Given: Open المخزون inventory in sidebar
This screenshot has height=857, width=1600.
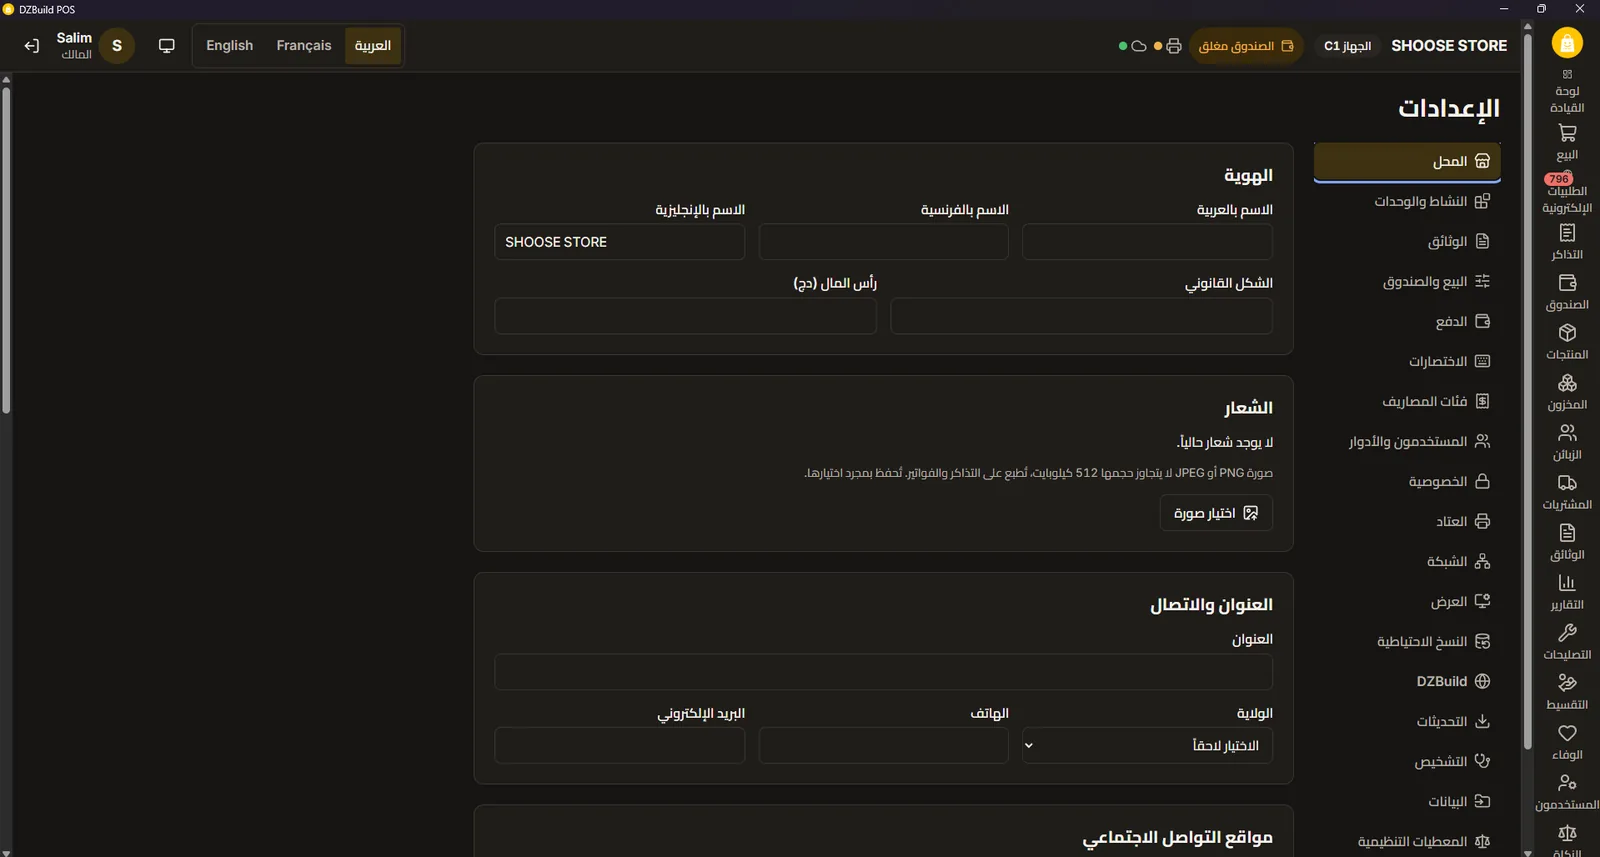Looking at the screenshot, I should [x=1567, y=391].
